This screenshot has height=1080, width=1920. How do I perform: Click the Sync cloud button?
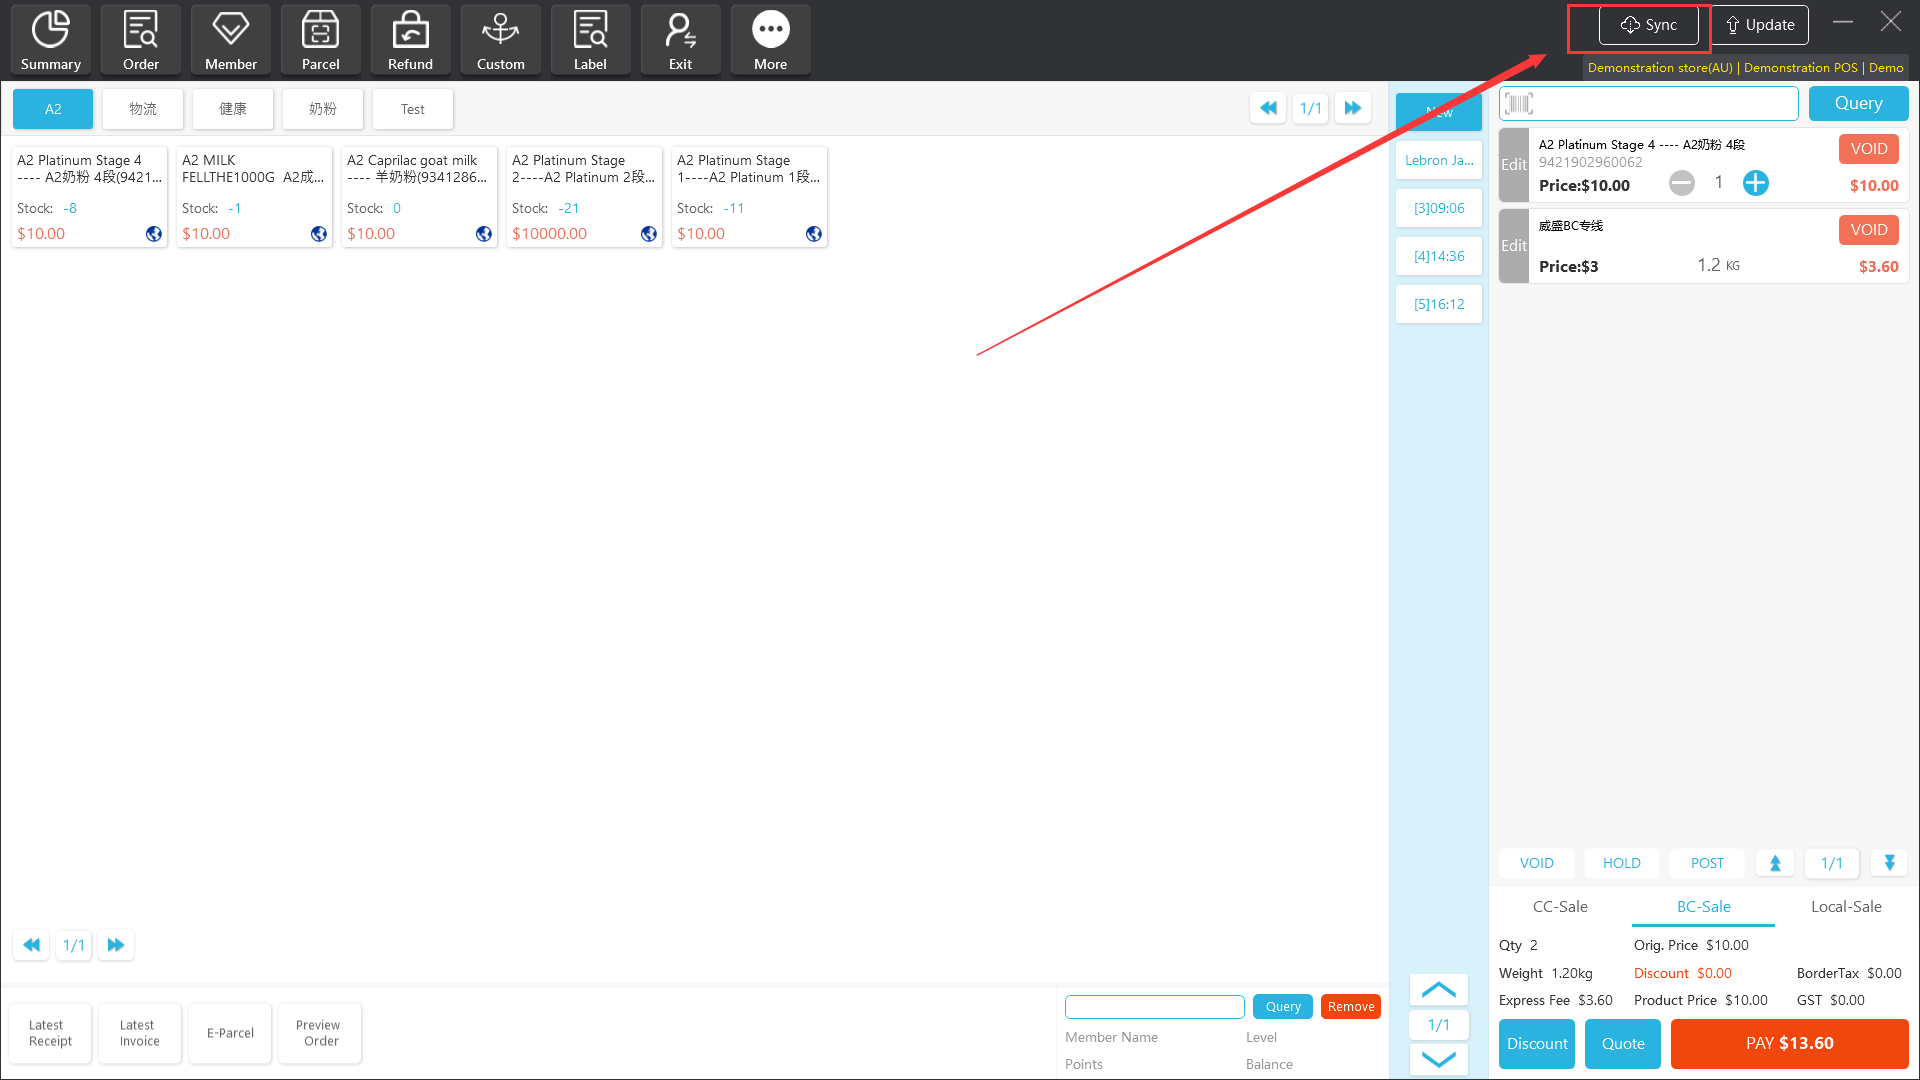(1648, 25)
